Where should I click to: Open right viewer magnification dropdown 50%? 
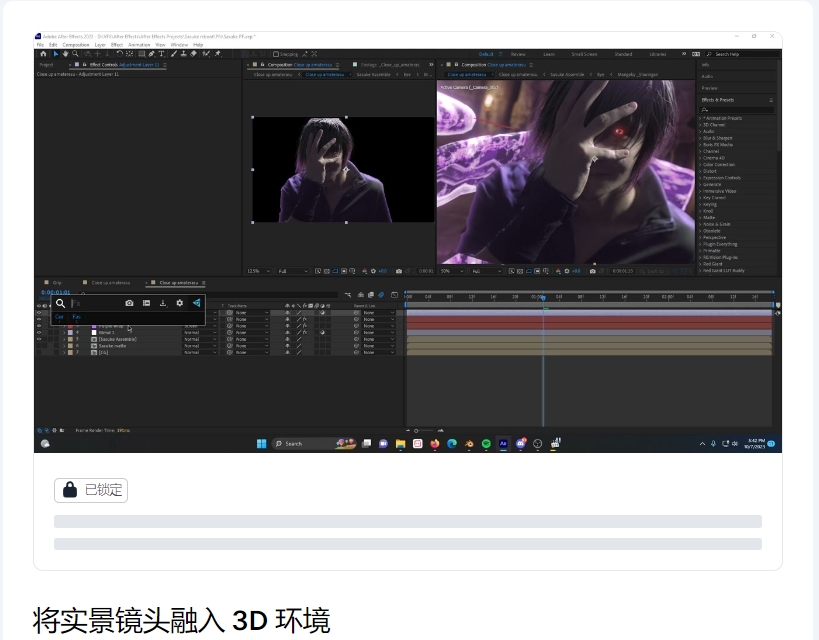452,271
